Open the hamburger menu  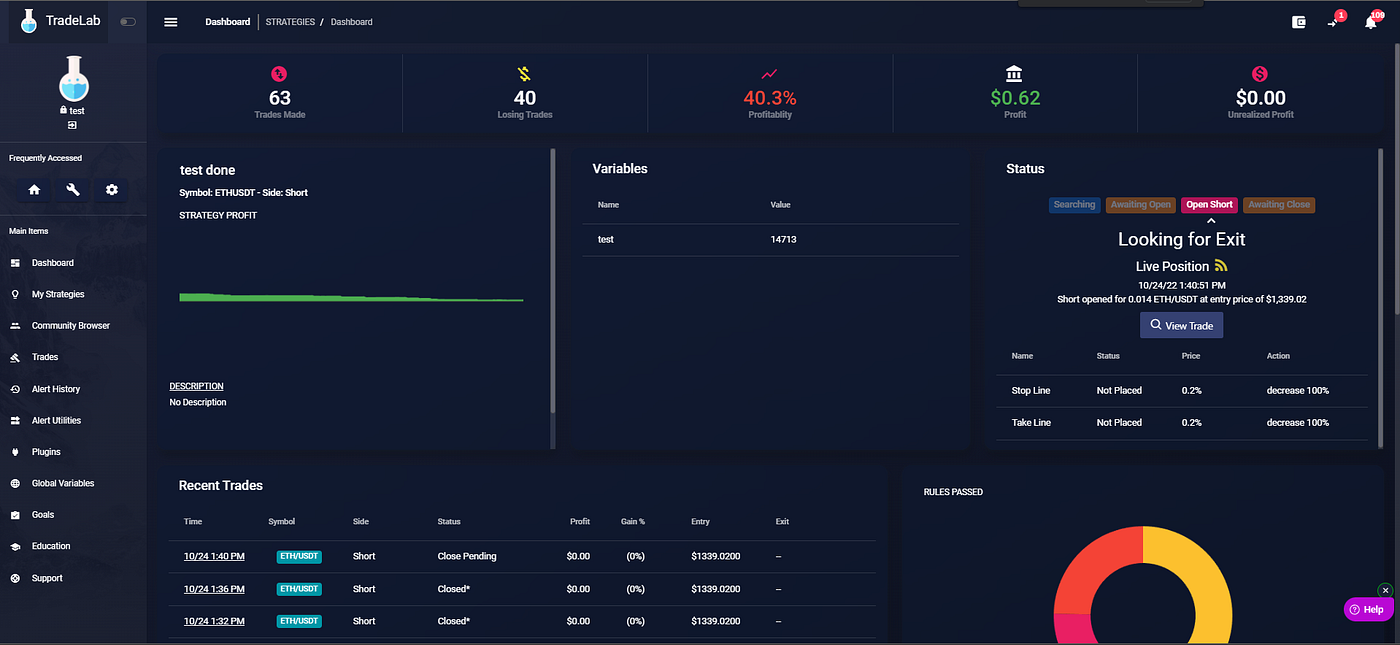tap(171, 22)
